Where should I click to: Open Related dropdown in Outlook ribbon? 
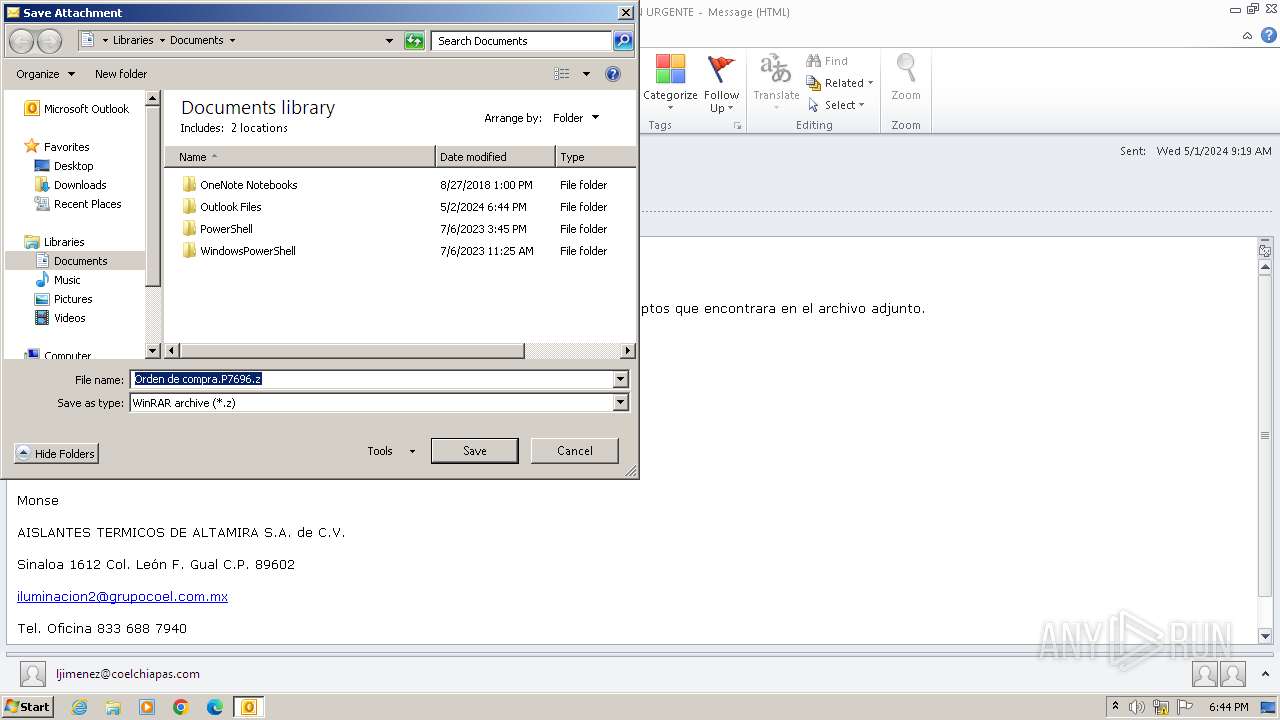[x=841, y=83]
